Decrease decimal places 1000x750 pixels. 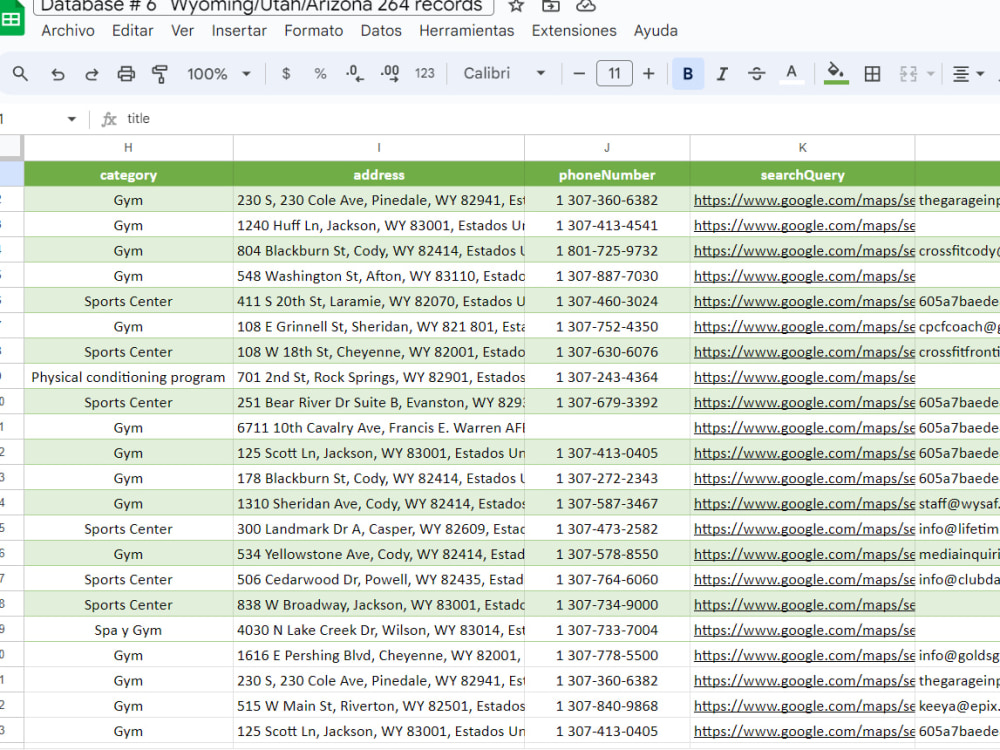355,74
